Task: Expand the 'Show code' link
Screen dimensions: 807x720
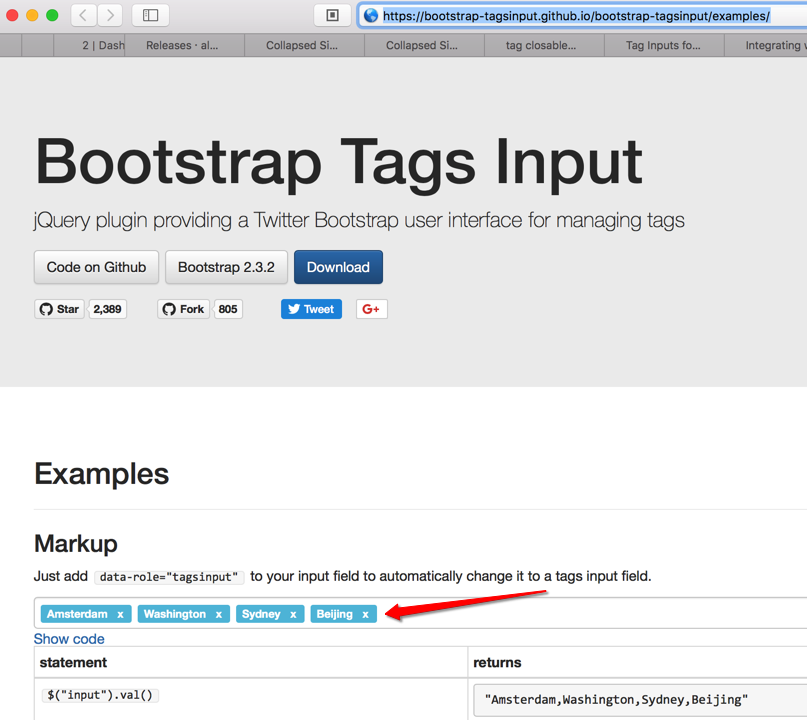Action: [x=69, y=639]
